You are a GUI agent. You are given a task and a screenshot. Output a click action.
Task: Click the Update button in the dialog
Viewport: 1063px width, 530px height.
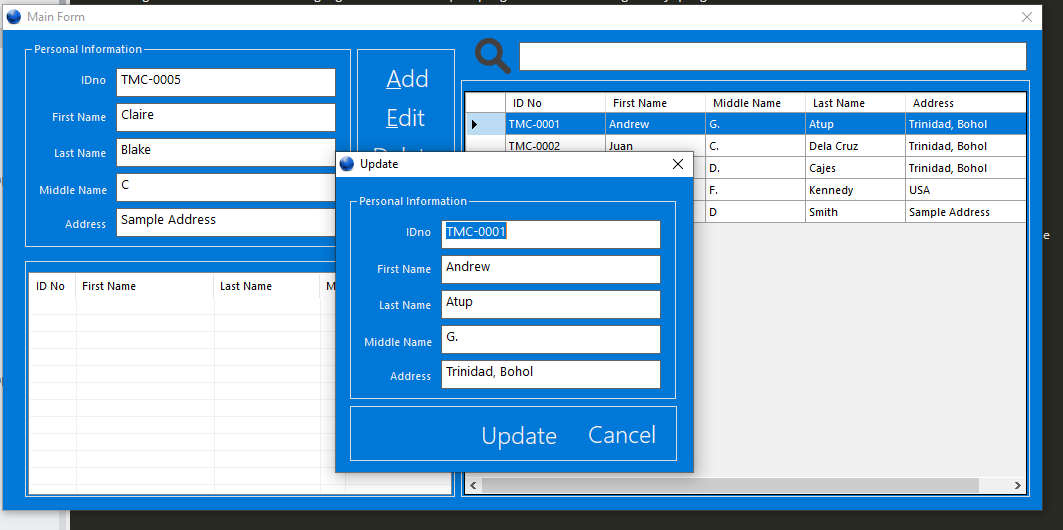tap(519, 435)
